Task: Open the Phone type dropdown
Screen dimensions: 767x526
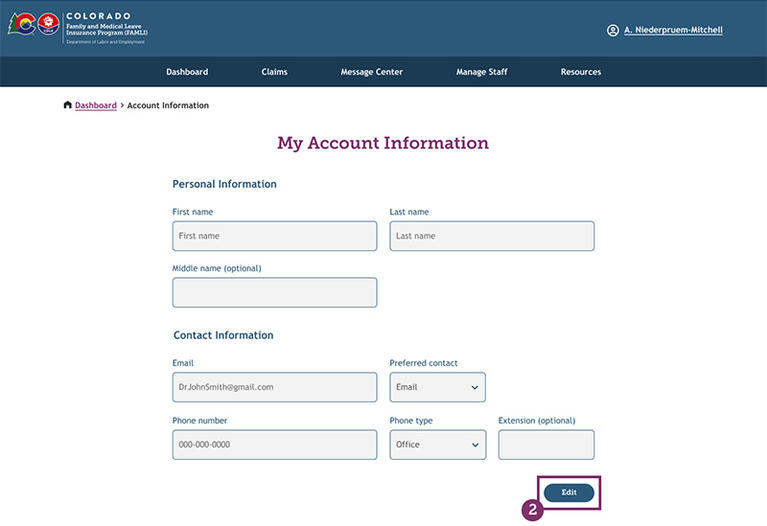Action: point(438,445)
